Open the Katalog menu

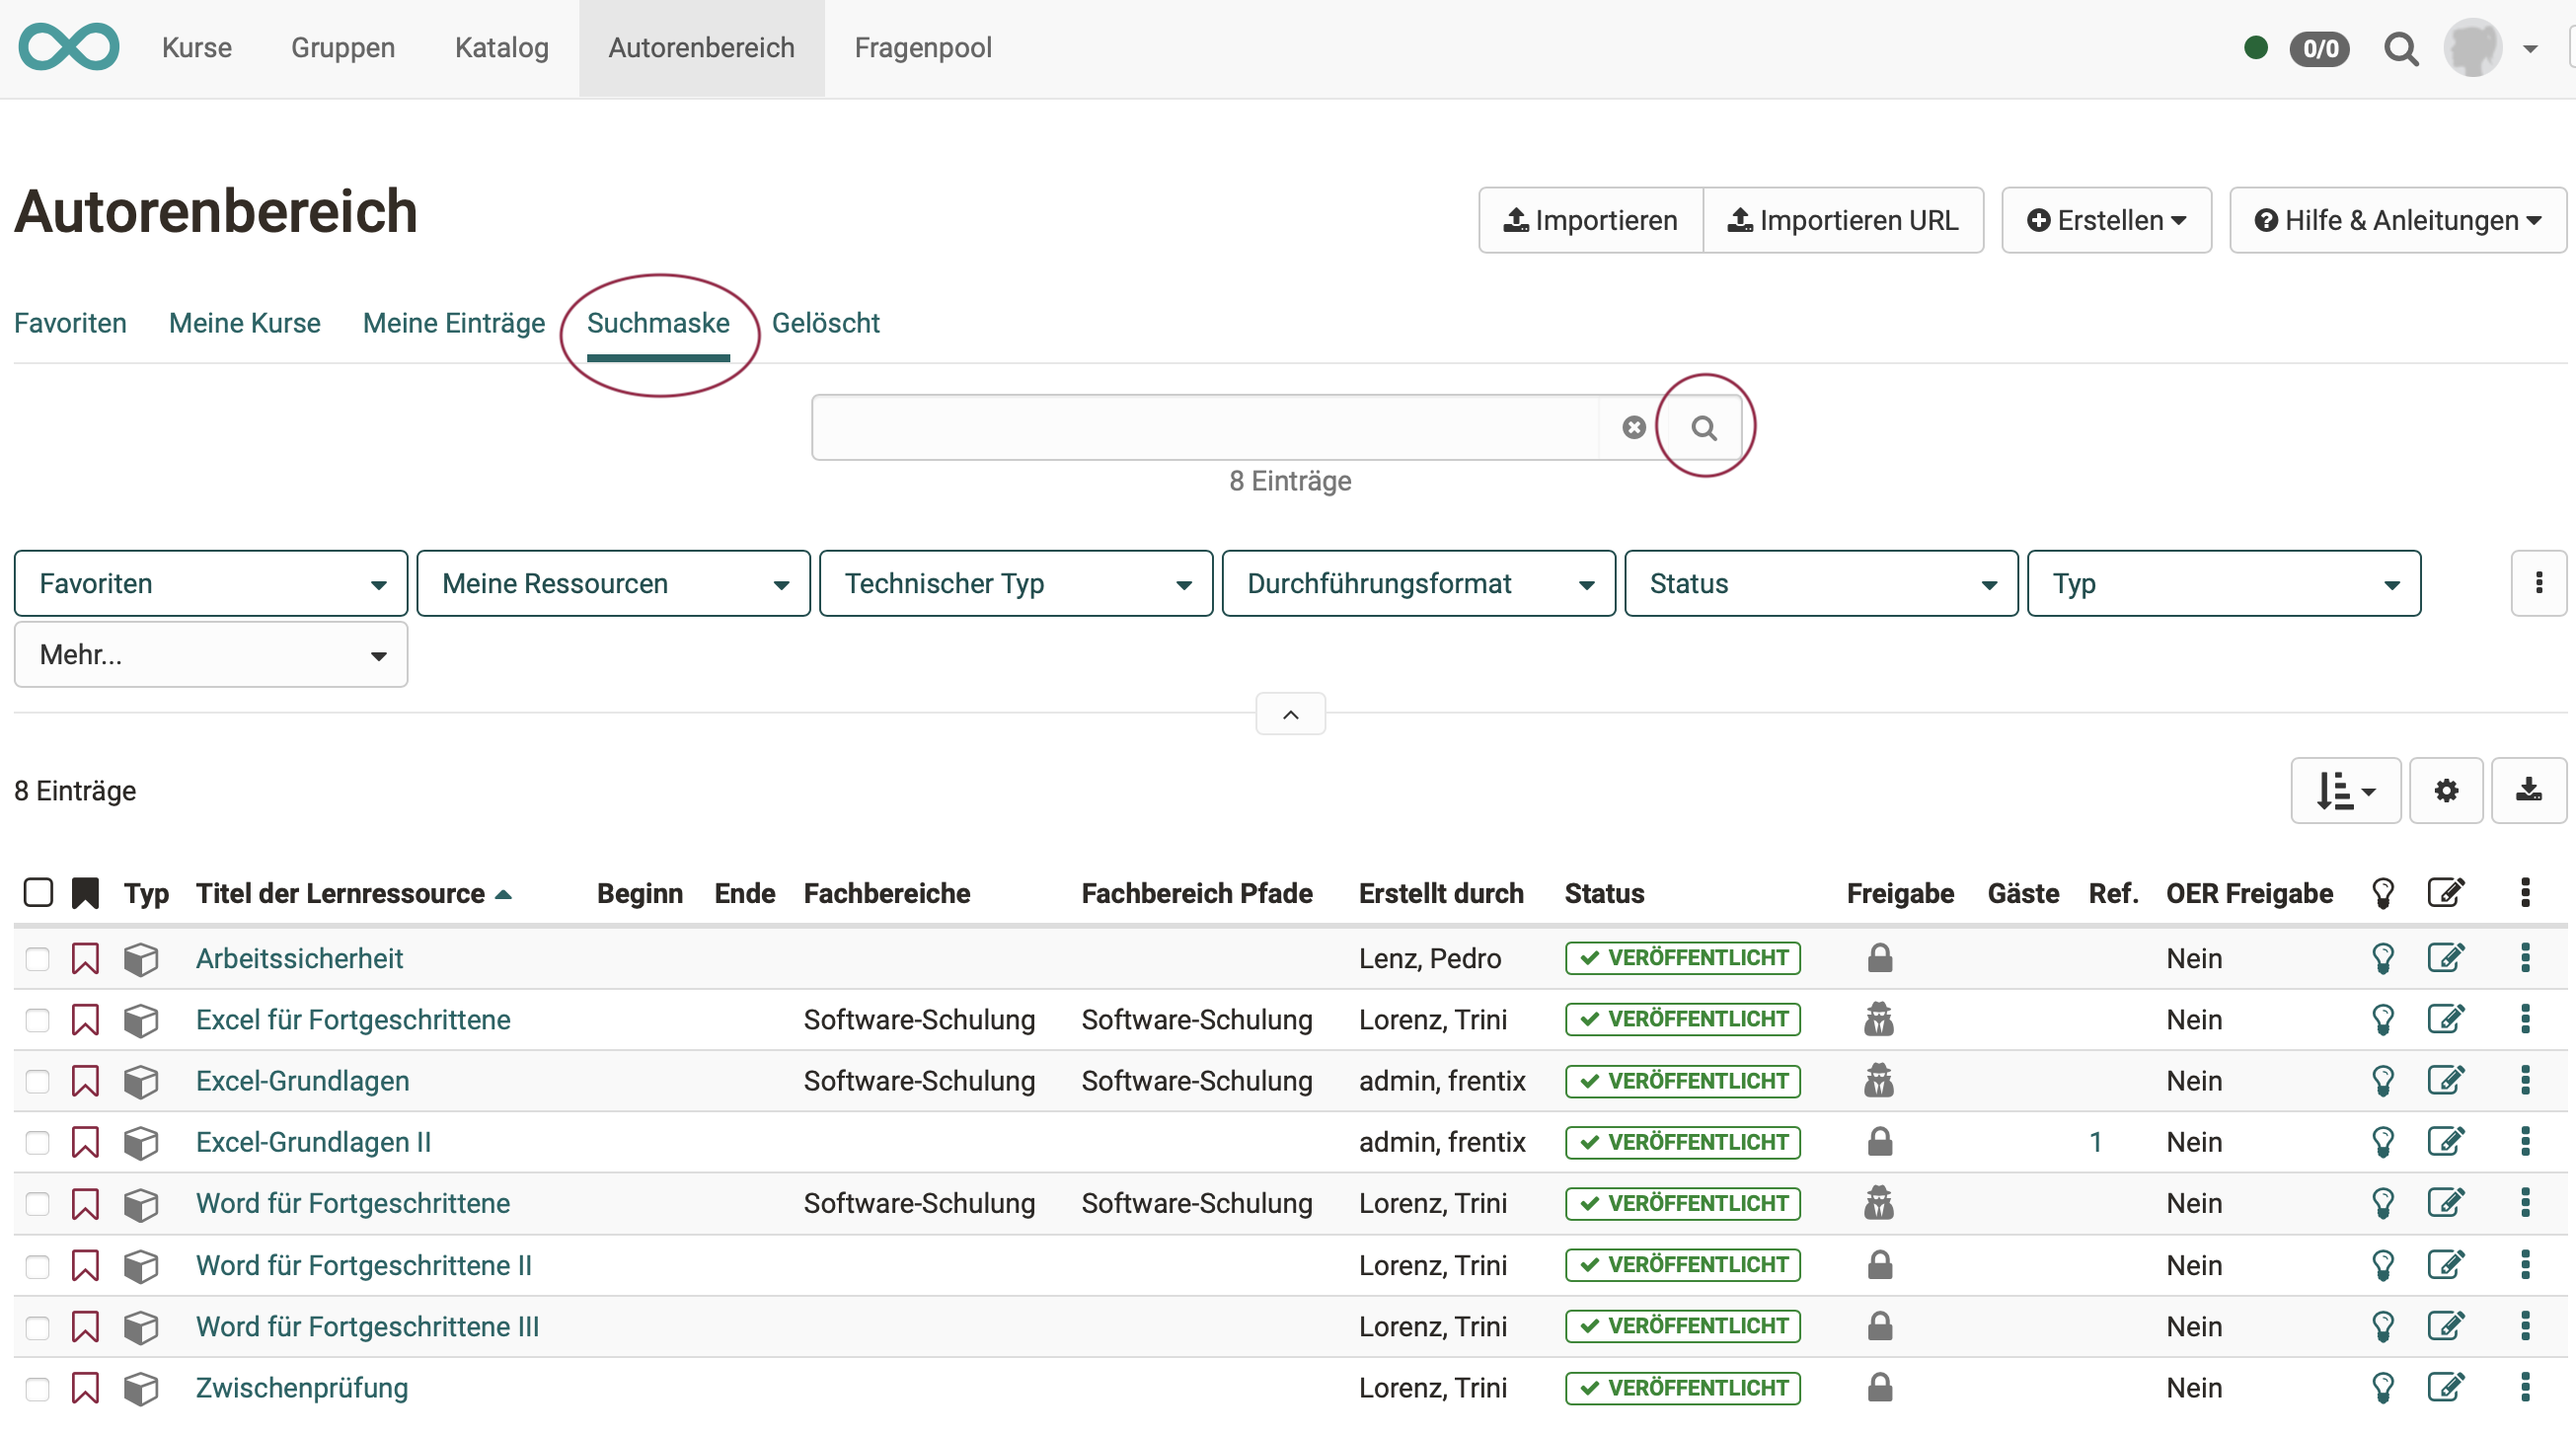502,48
